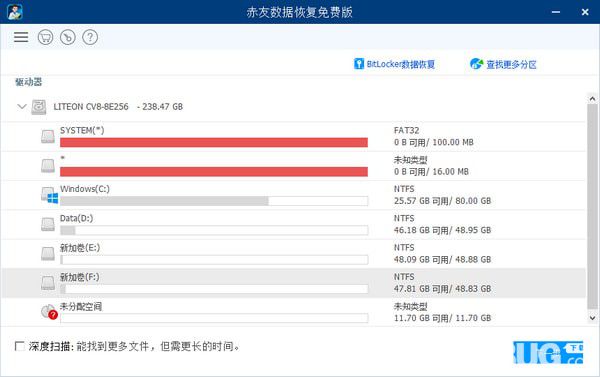Select the 新加卷(F:) partition label
Viewport: 600px width, 377px height.
[79, 277]
